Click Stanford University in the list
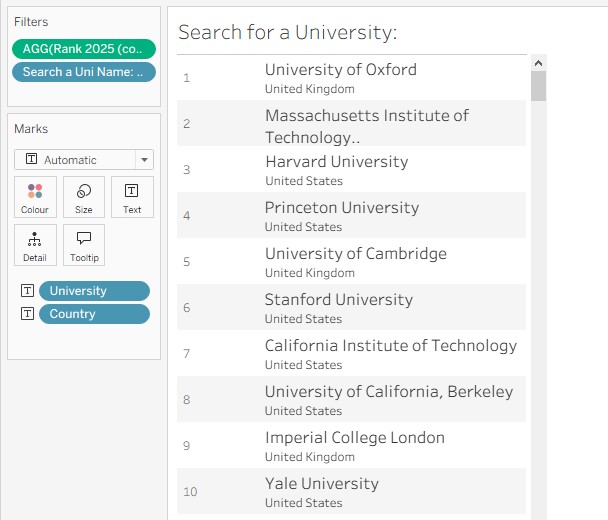The image size is (608, 520). [338, 300]
